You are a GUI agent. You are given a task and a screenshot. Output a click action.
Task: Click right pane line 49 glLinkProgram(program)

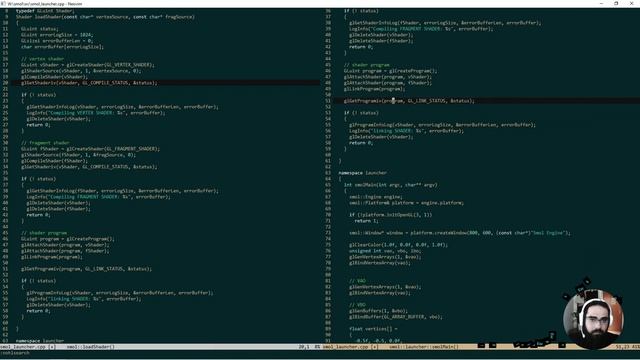click(375, 89)
